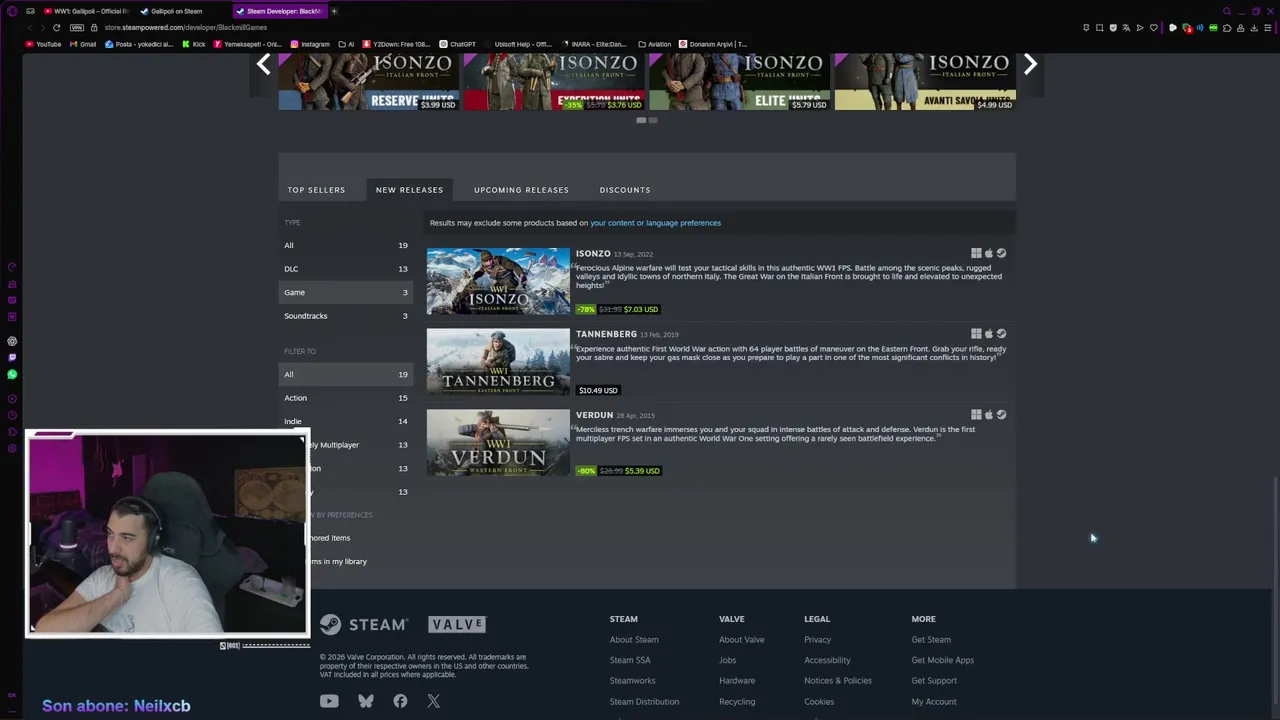The image size is (1280, 720).
Task: Open Accessibility footer link
Action: point(827,660)
